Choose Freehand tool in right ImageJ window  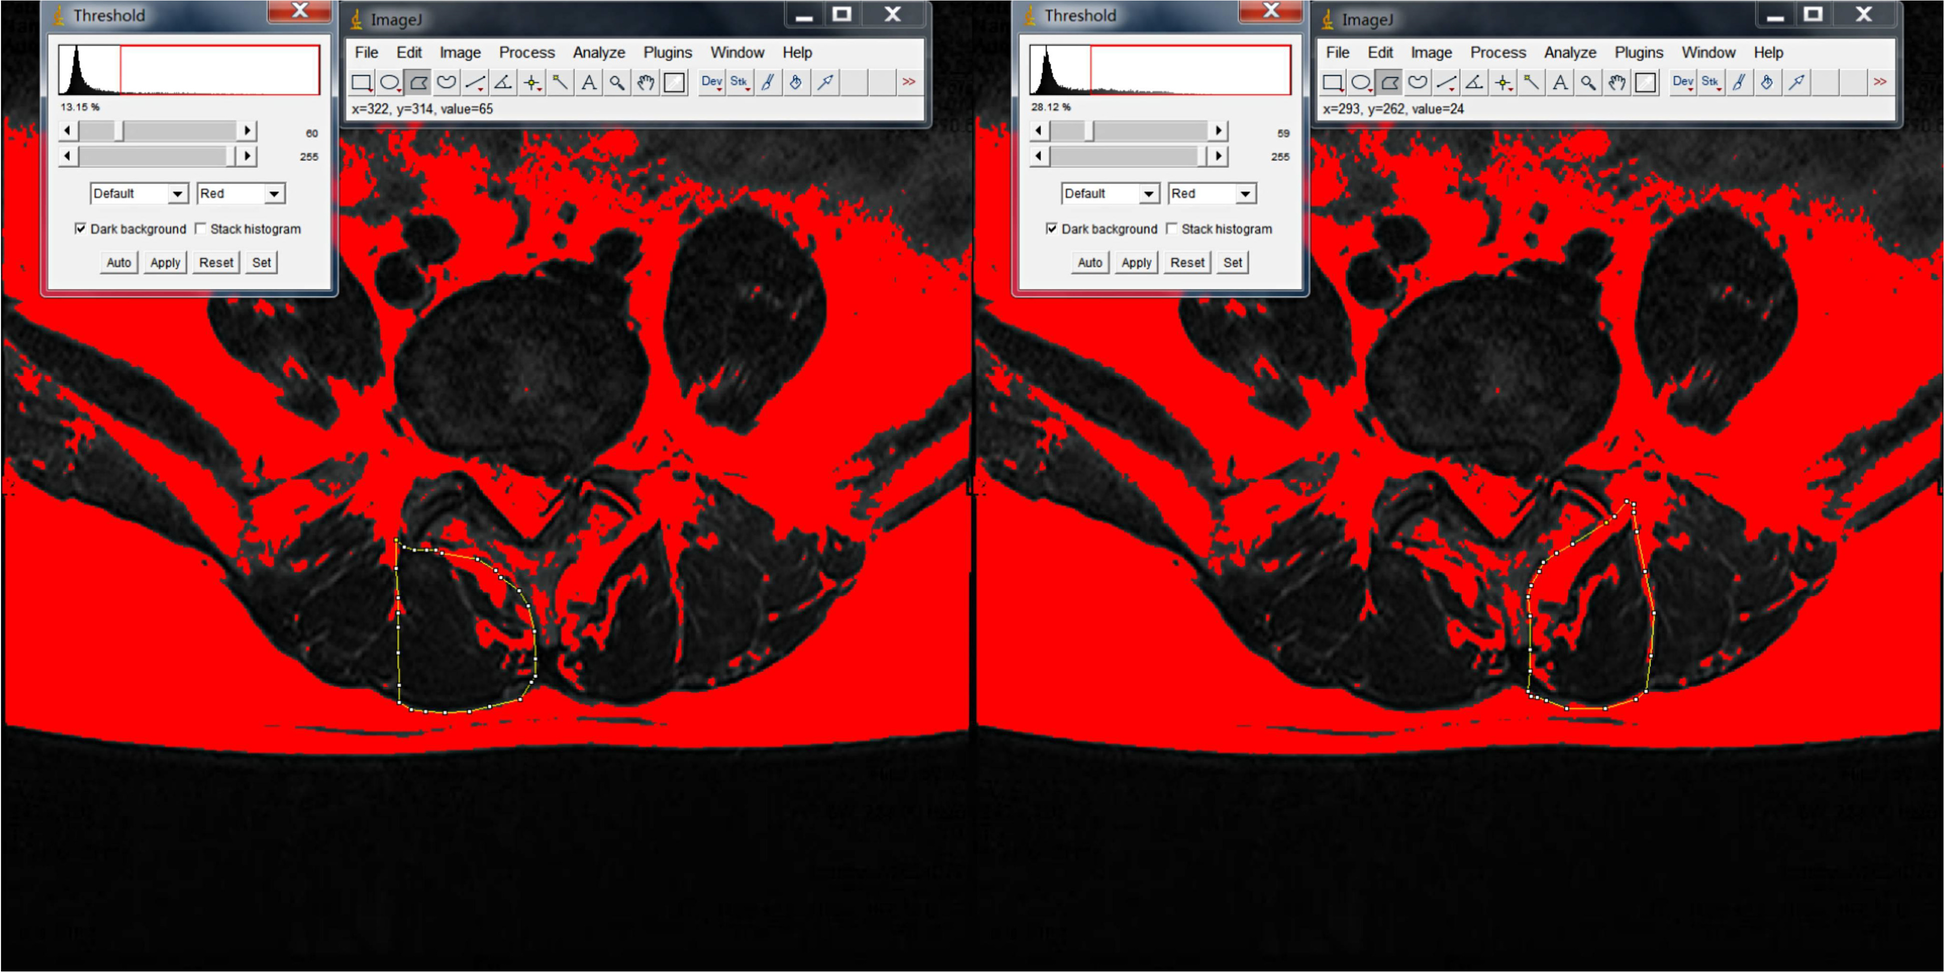click(x=1418, y=83)
